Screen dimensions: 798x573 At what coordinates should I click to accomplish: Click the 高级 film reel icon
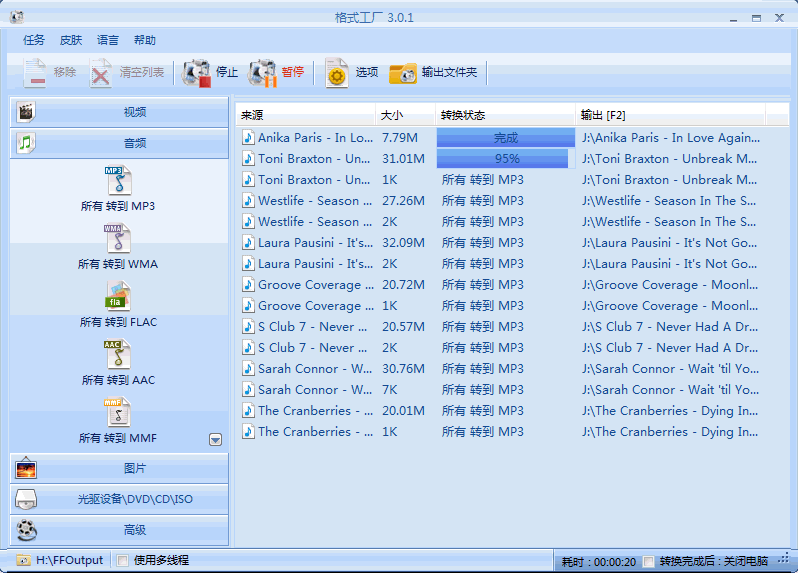[25, 530]
